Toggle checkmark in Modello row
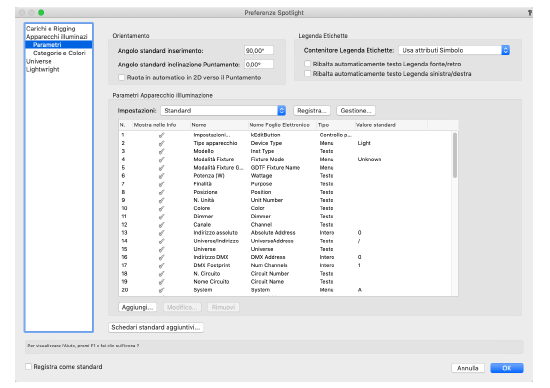 [161, 151]
